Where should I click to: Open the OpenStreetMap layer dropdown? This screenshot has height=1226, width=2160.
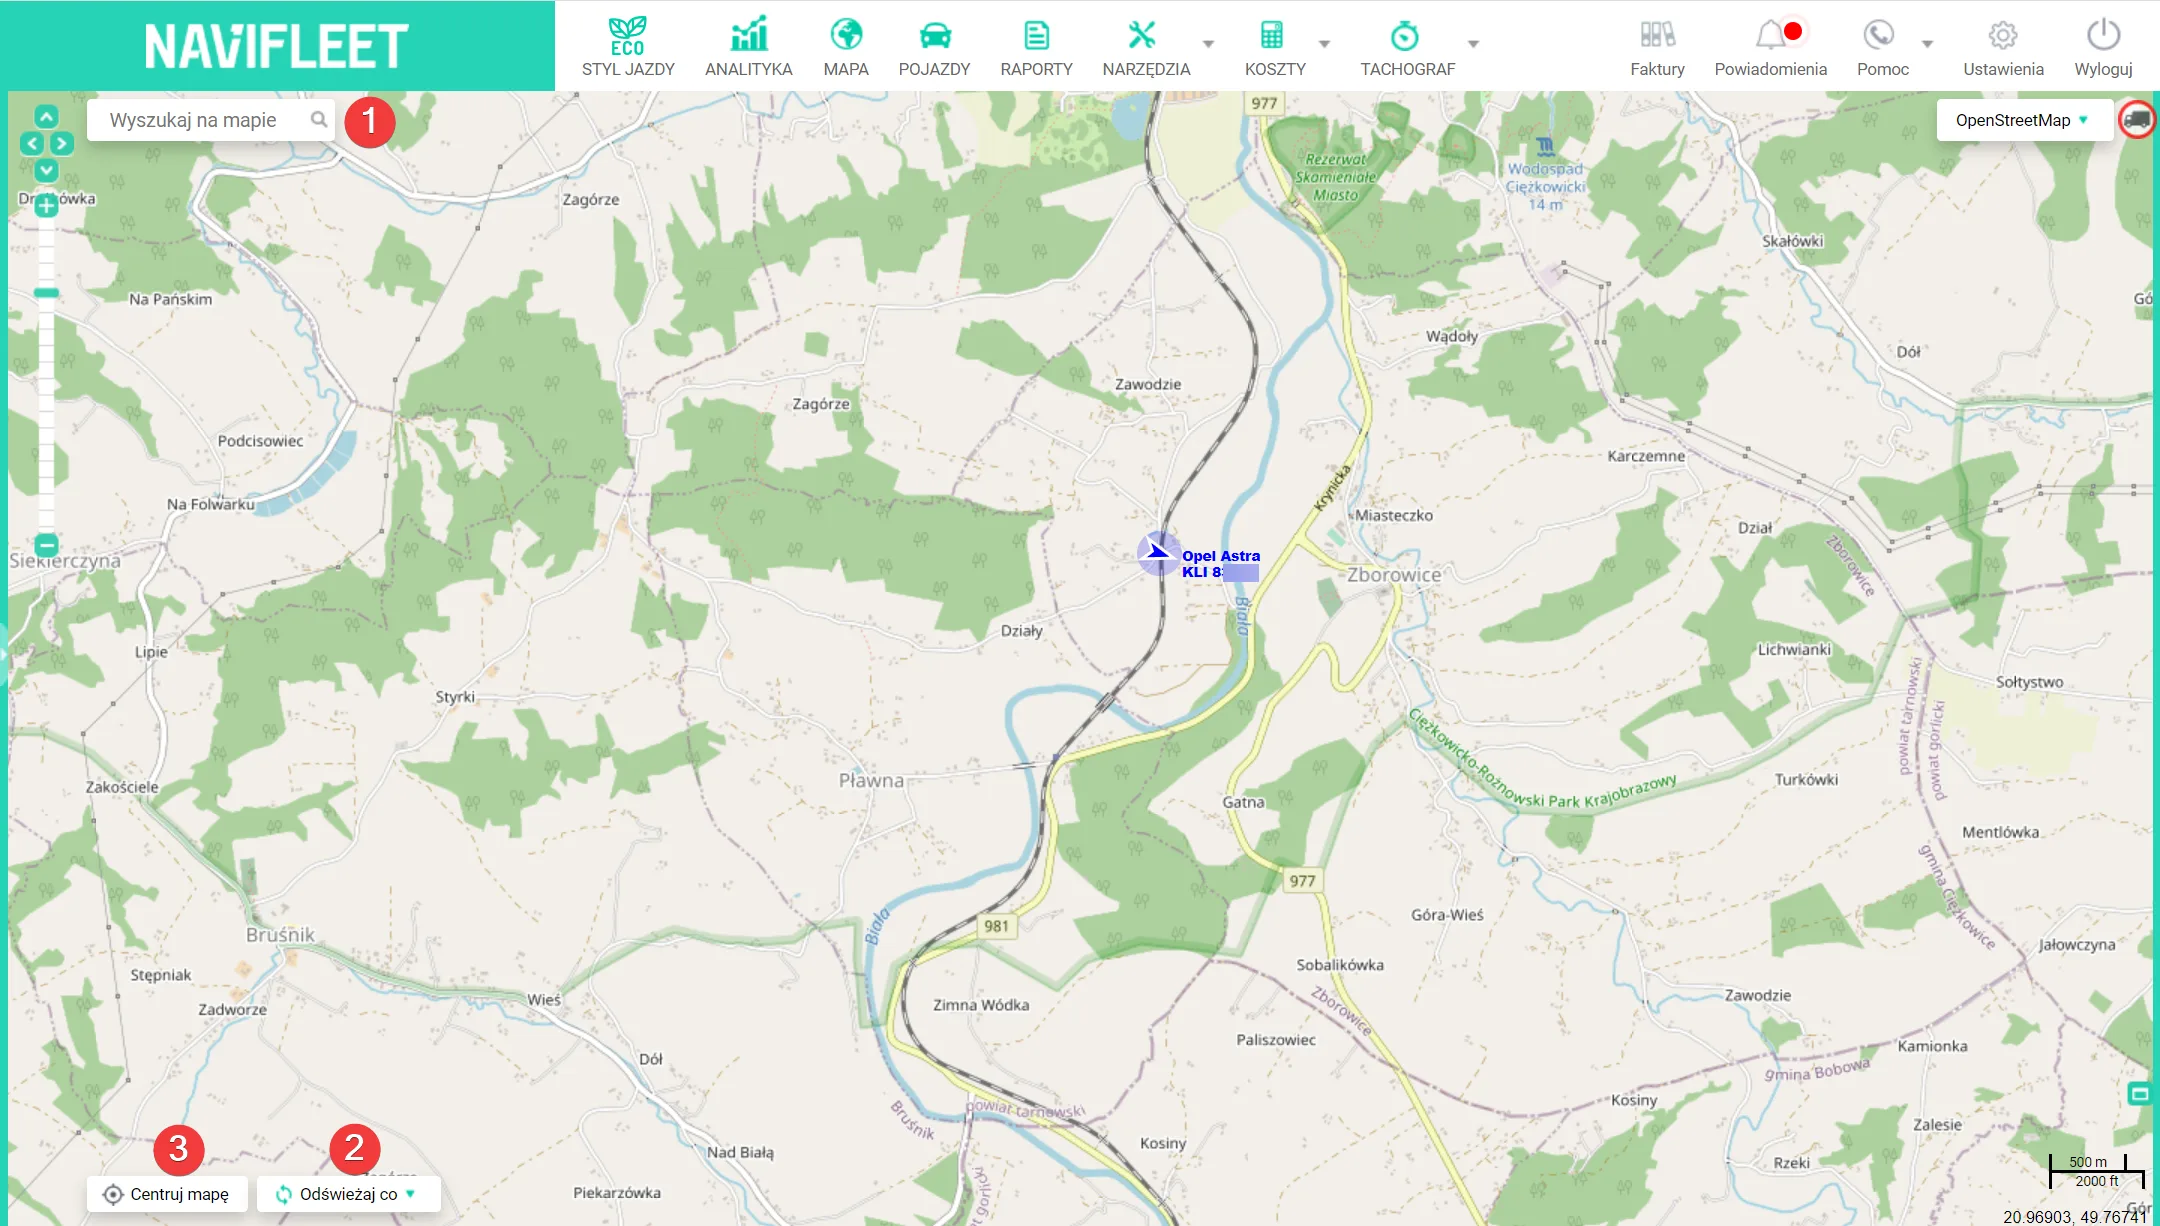coord(2024,120)
